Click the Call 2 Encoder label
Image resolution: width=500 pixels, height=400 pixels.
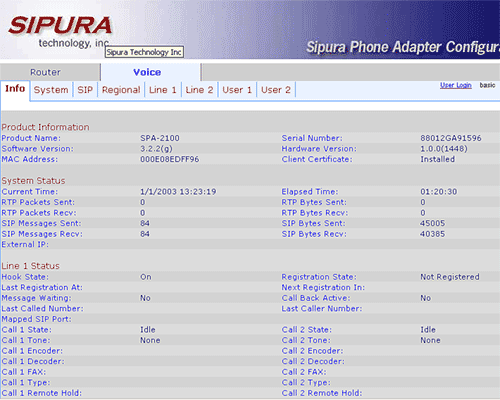tap(312, 351)
